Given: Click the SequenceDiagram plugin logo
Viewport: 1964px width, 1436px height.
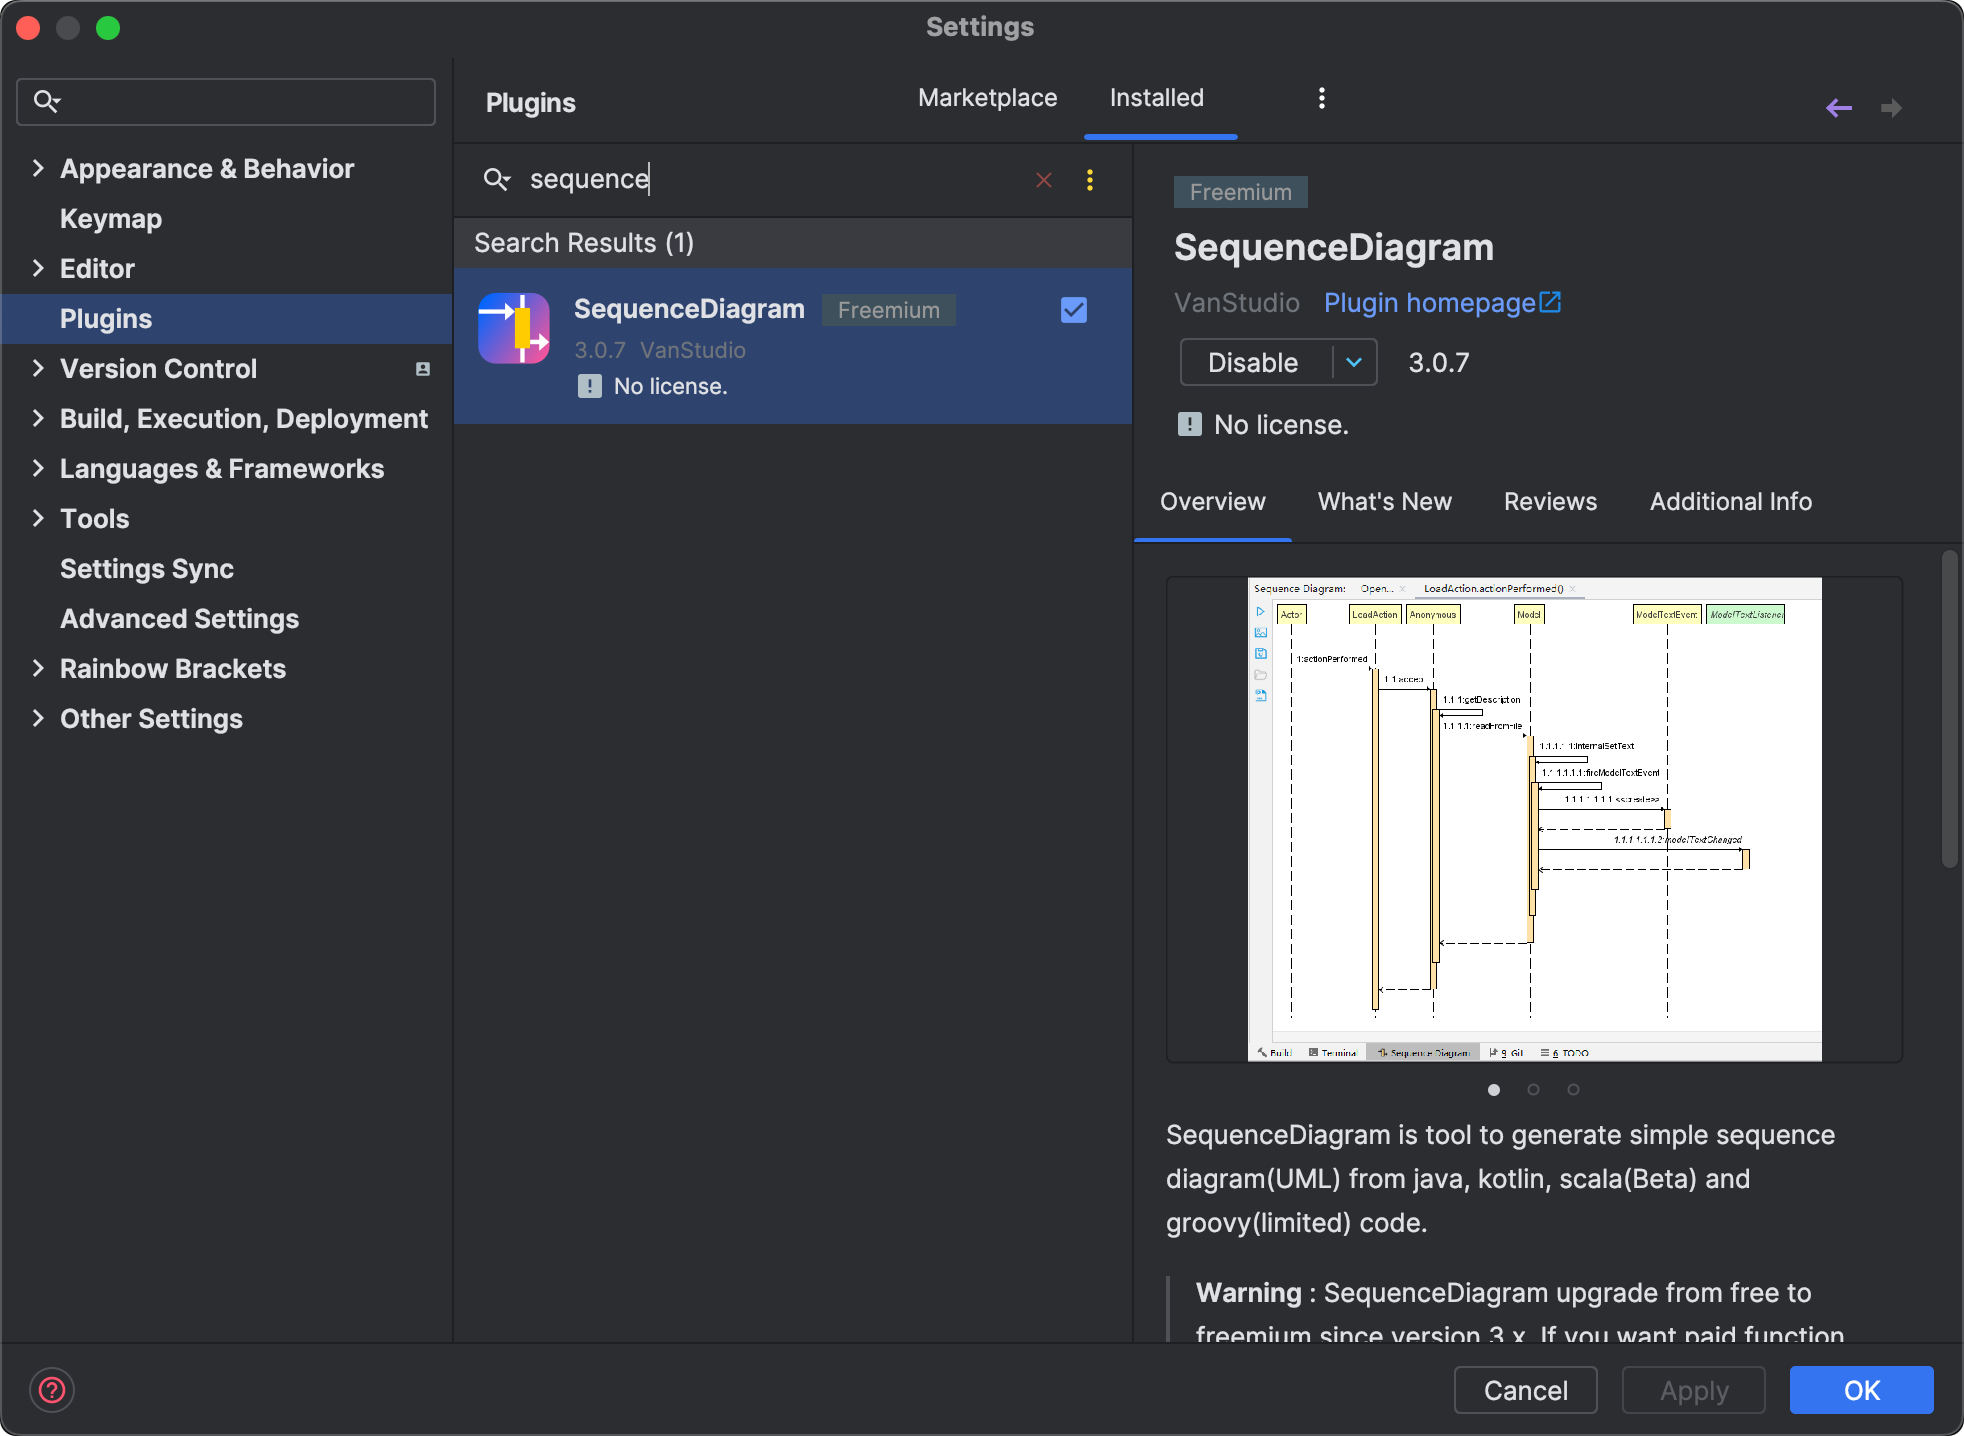Looking at the screenshot, I should pos(514,328).
